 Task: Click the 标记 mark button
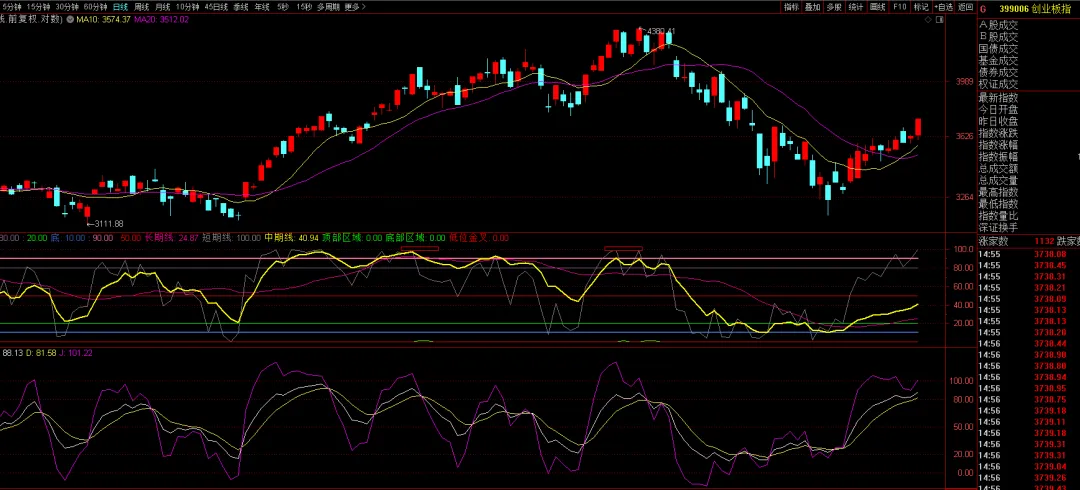[x=920, y=7]
